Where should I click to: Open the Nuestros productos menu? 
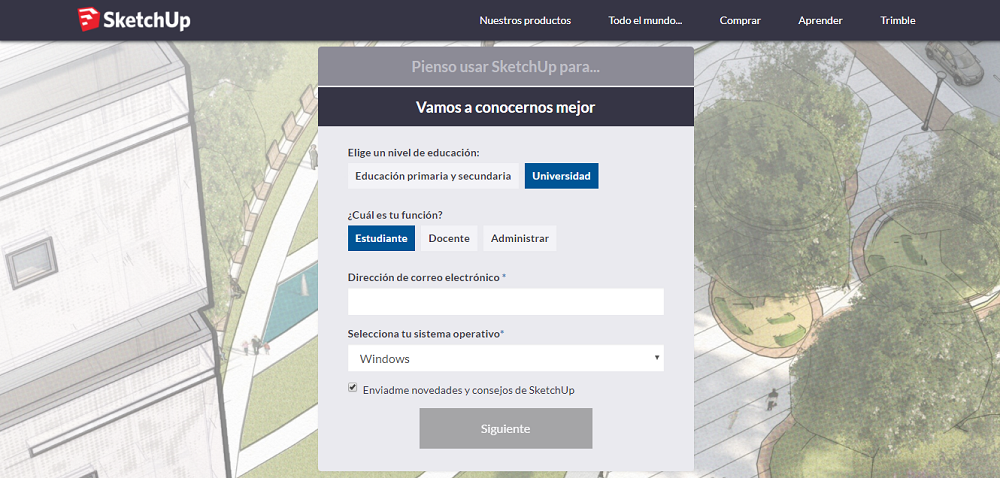tap(525, 20)
